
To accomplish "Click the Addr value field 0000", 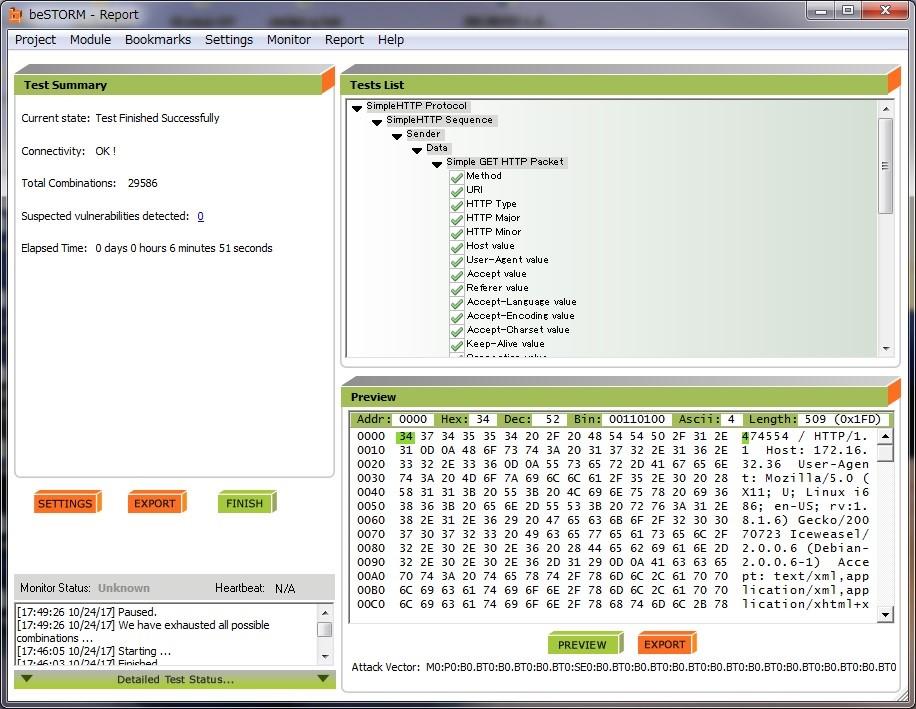I will (413, 419).
